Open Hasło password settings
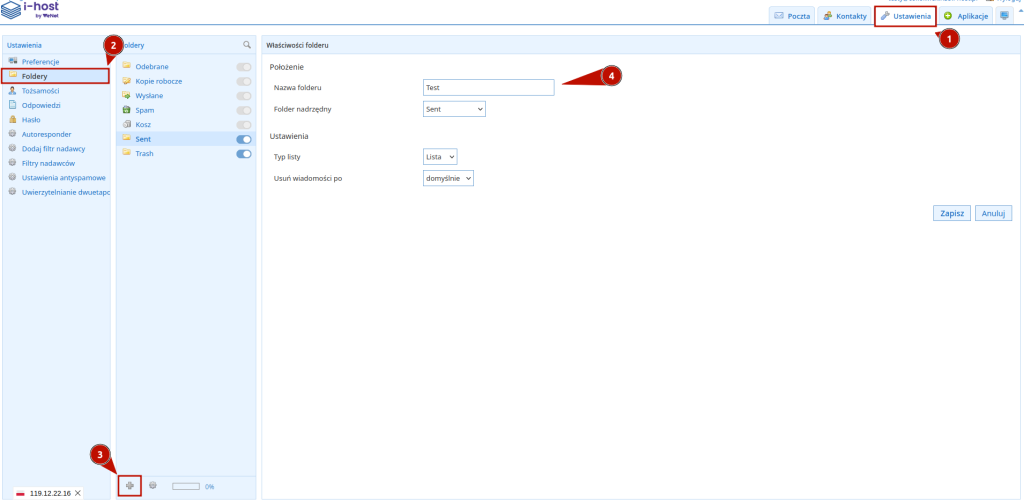 (x=31, y=119)
